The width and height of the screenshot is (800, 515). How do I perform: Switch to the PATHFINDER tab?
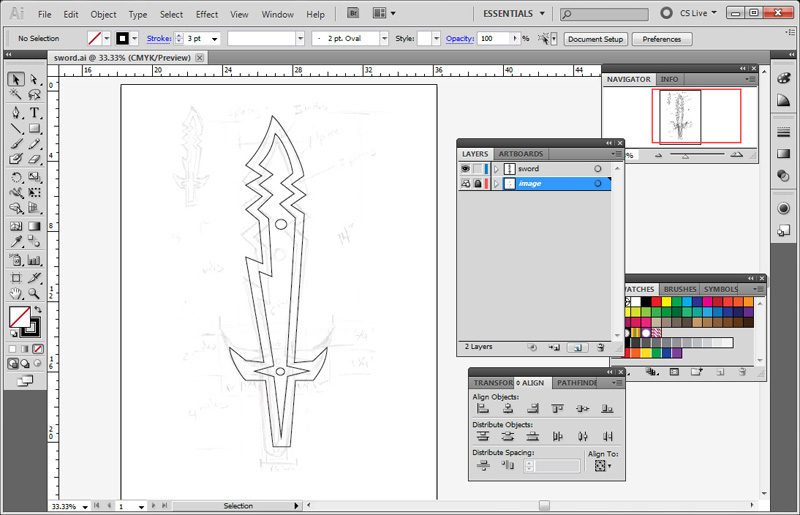click(577, 383)
